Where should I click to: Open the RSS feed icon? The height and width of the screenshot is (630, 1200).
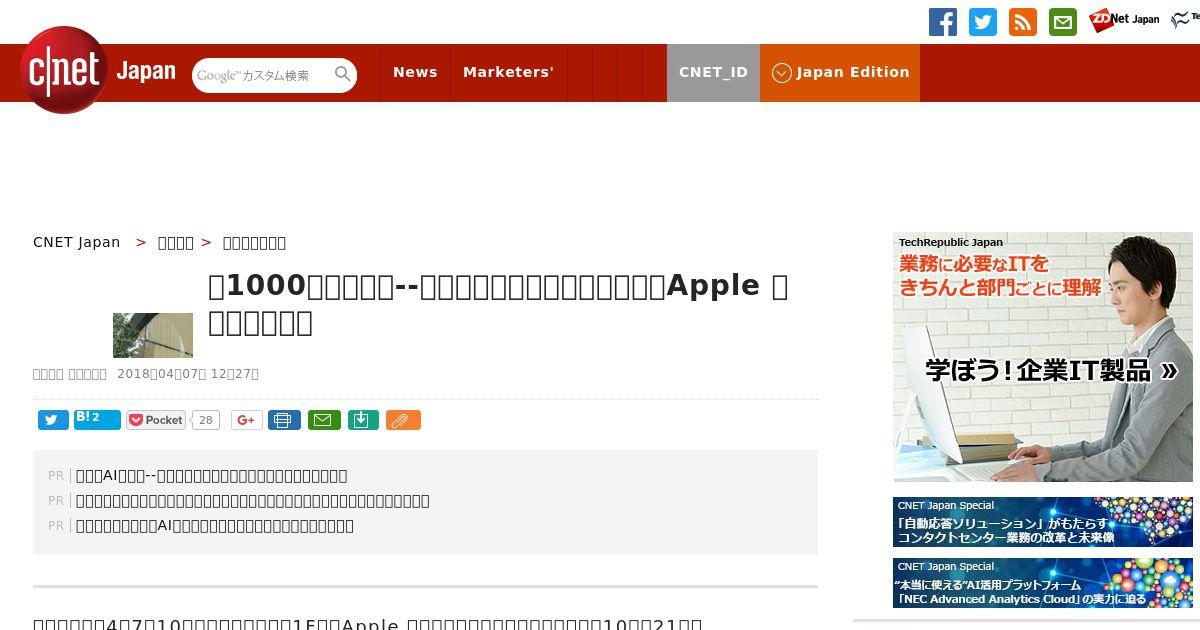(x=1023, y=22)
